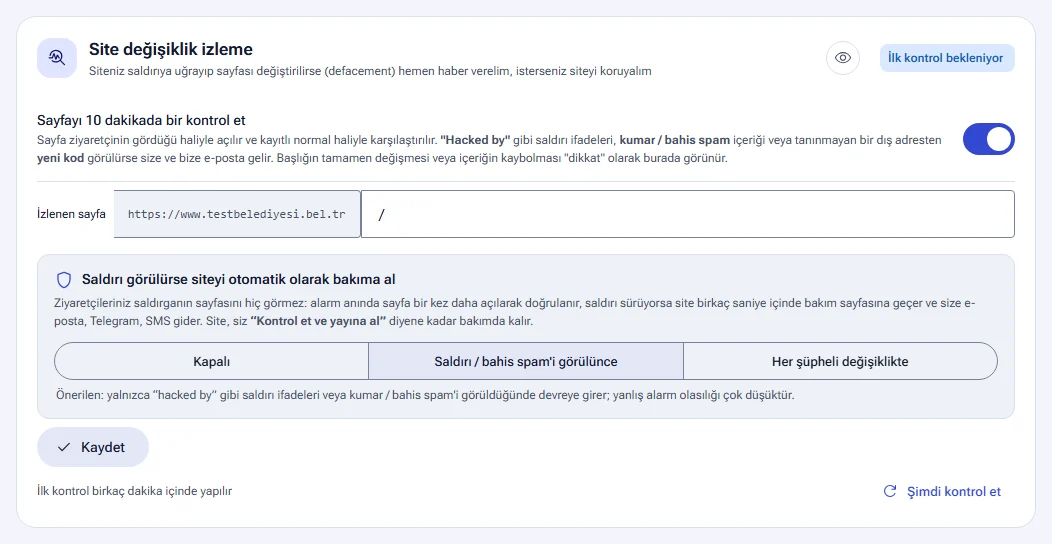
Task: Select the Kapalı option
Action: (x=211, y=361)
